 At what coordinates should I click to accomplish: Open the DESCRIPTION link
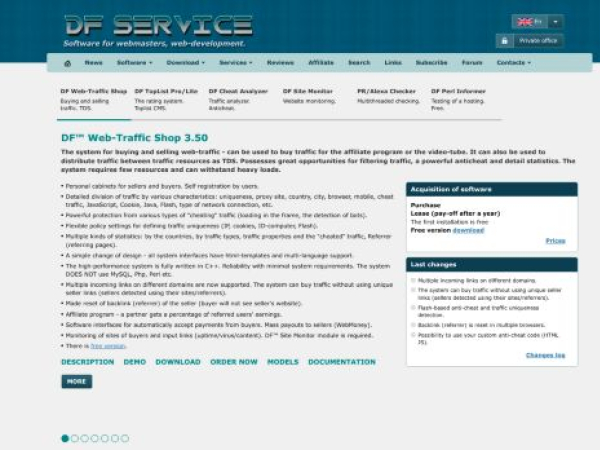[x=88, y=362]
